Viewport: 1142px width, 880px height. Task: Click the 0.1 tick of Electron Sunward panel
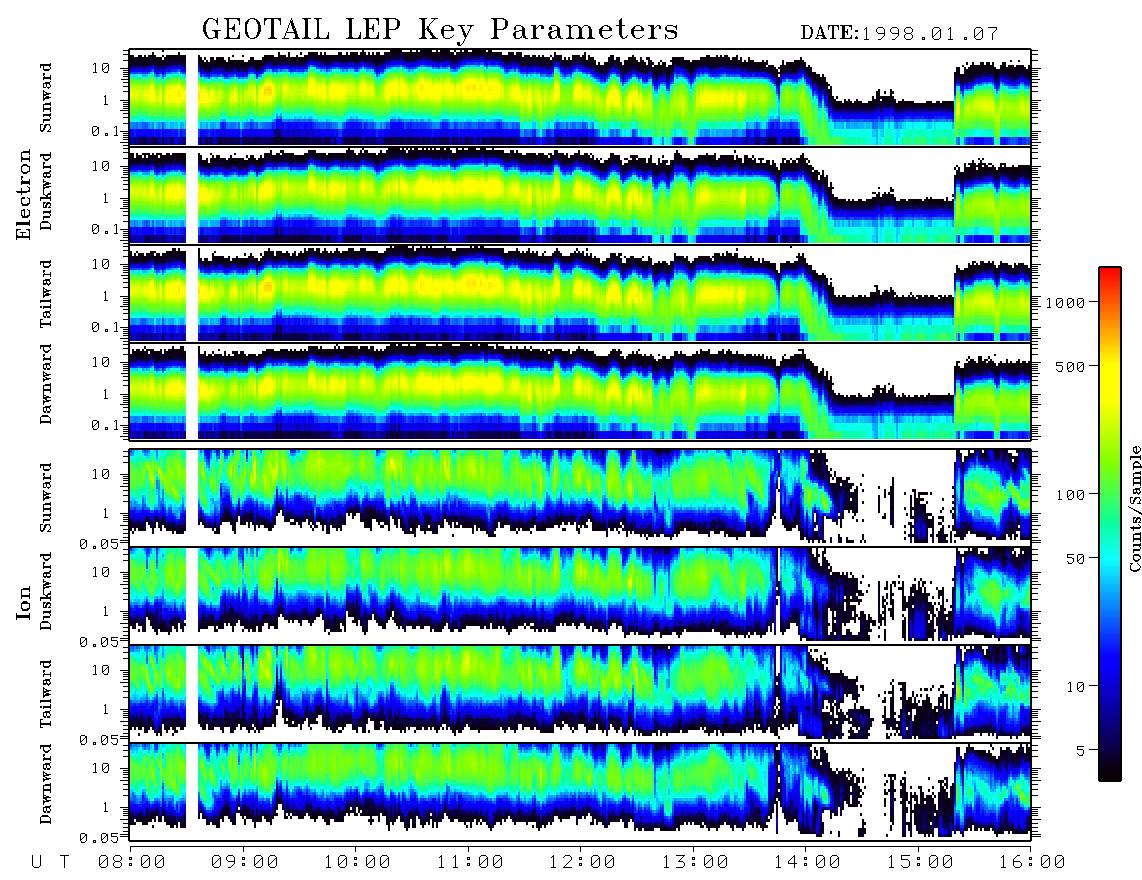(105, 132)
